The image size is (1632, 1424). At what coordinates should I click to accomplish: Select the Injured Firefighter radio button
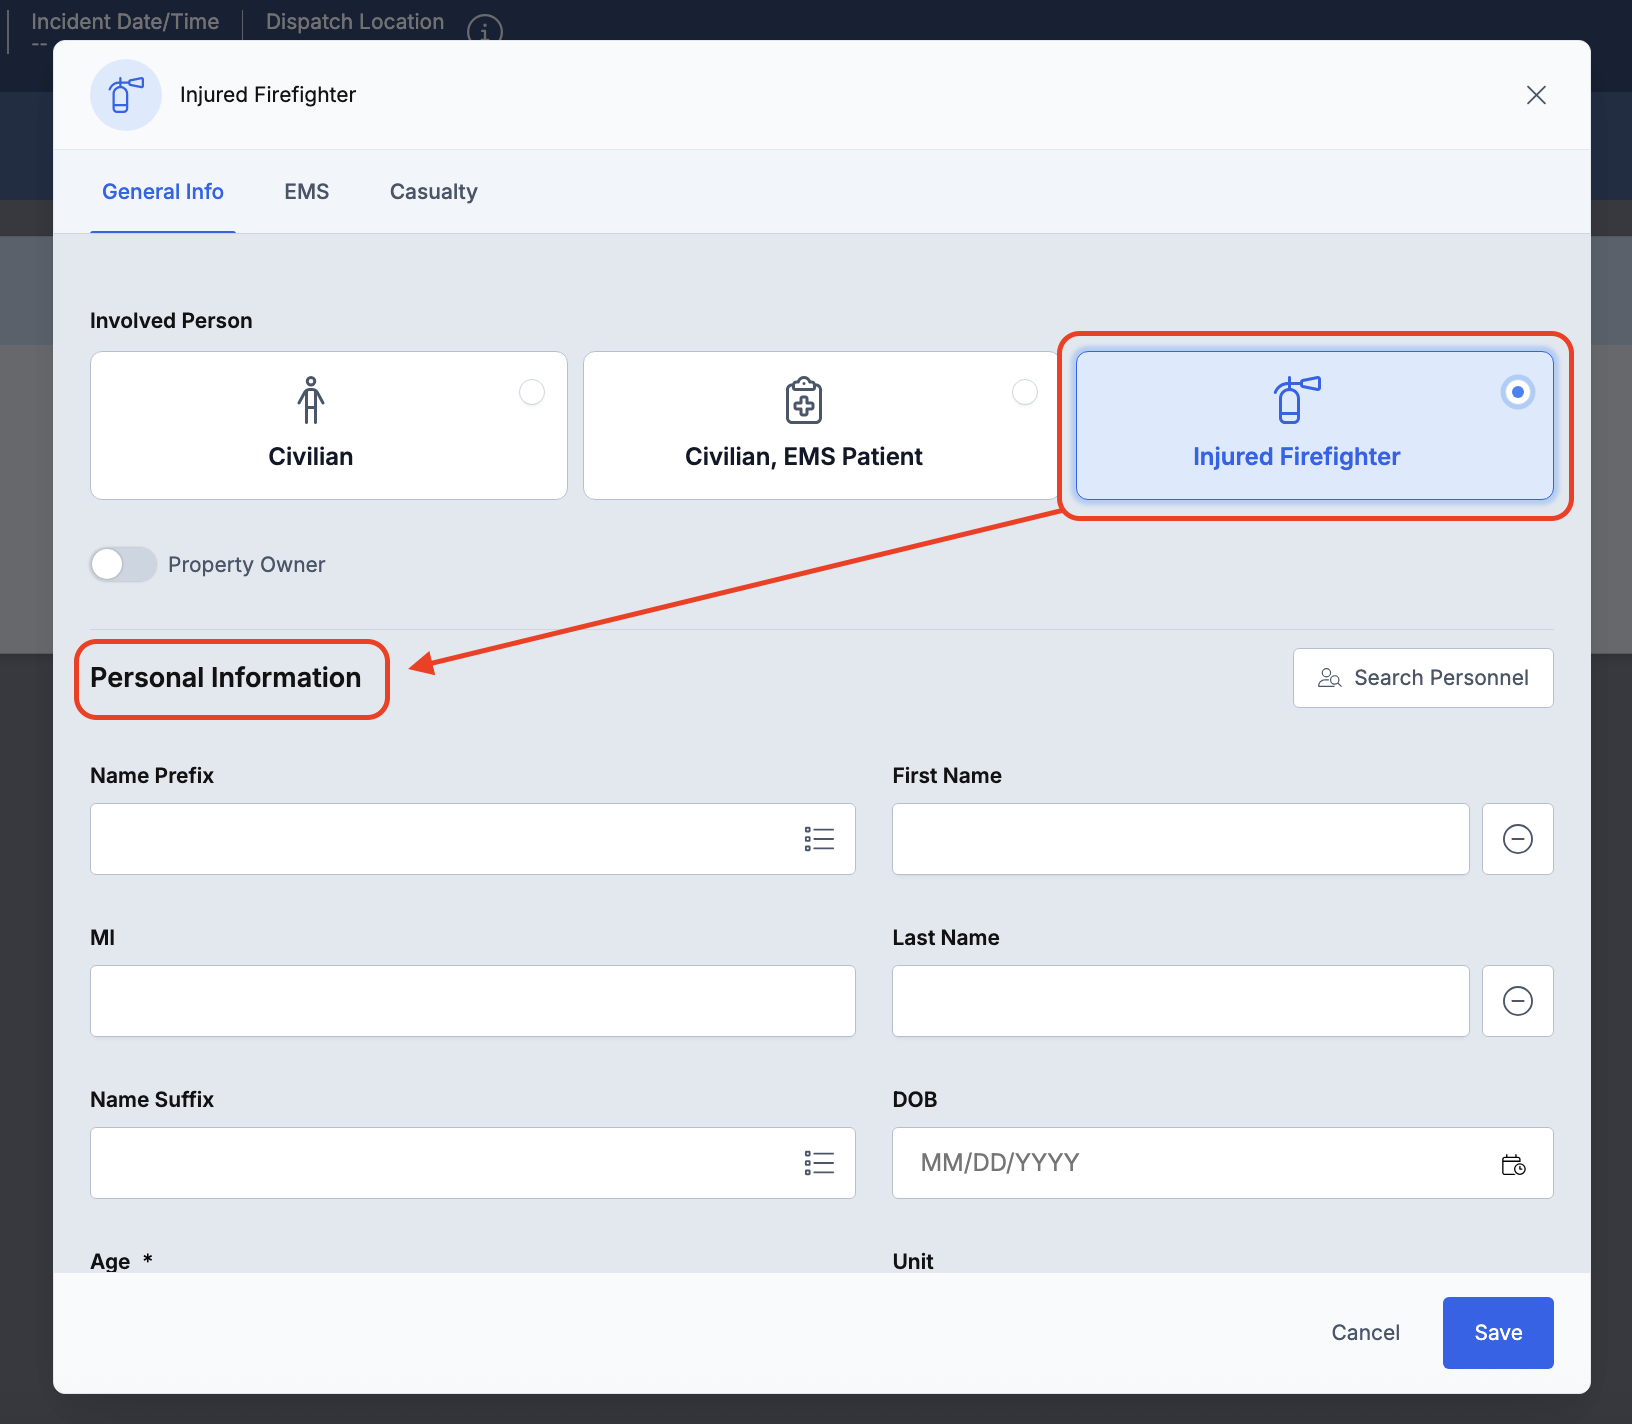tap(1517, 392)
